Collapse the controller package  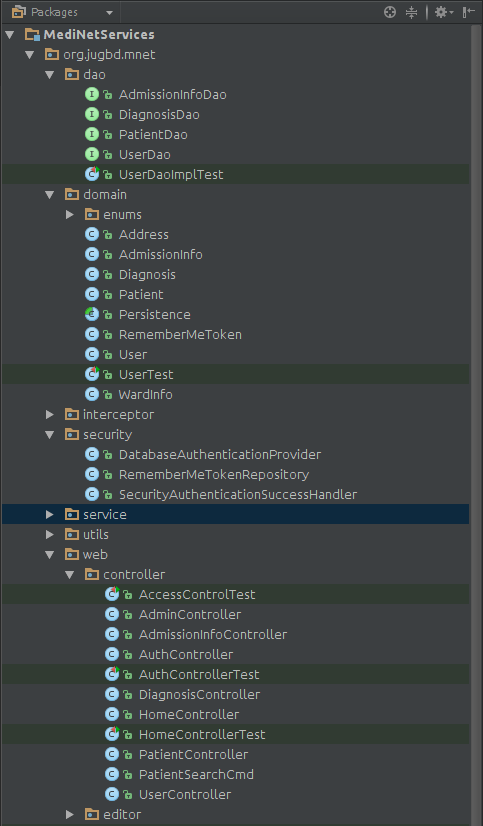(70, 575)
